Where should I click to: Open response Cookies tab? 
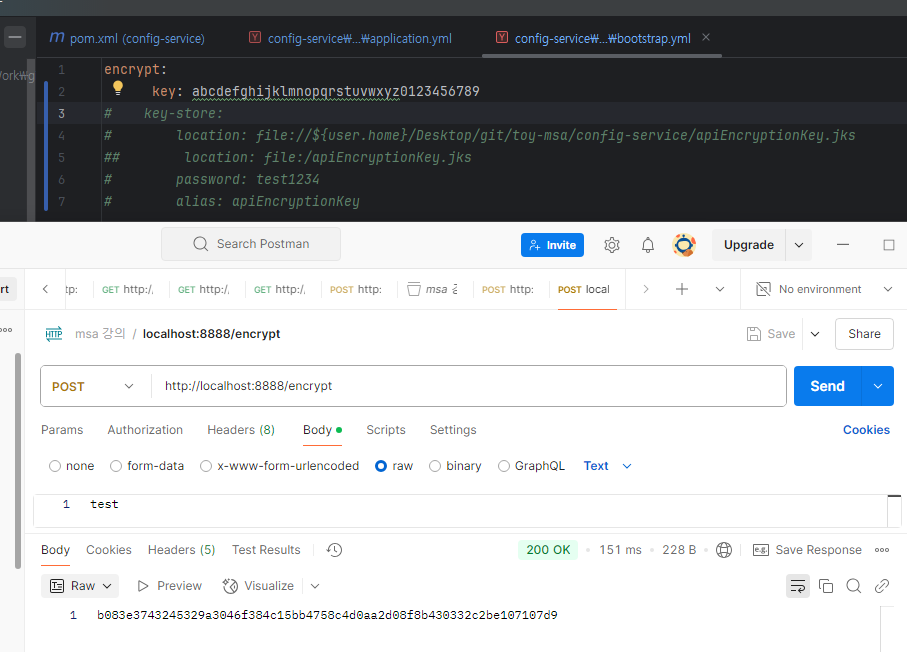tap(109, 550)
